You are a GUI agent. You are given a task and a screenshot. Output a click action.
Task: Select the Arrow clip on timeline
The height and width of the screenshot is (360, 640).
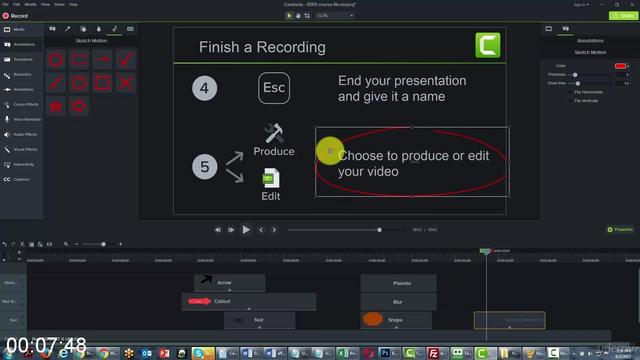(x=229, y=282)
